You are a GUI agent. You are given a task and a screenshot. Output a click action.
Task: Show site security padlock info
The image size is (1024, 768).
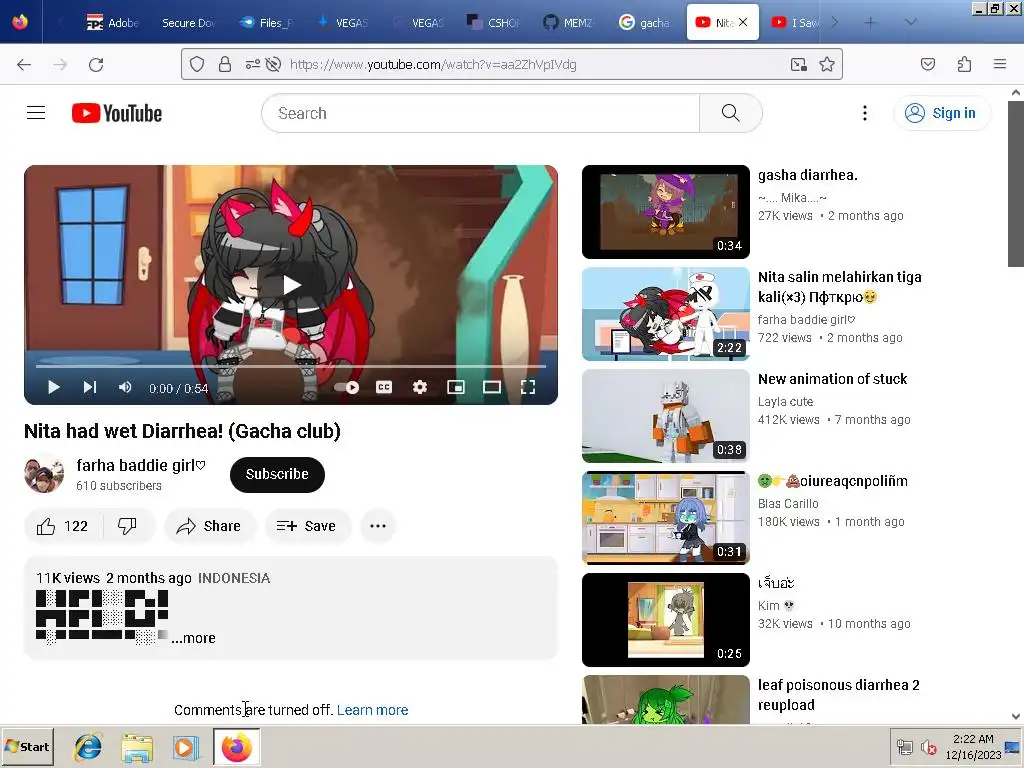click(x=225, y=64)
